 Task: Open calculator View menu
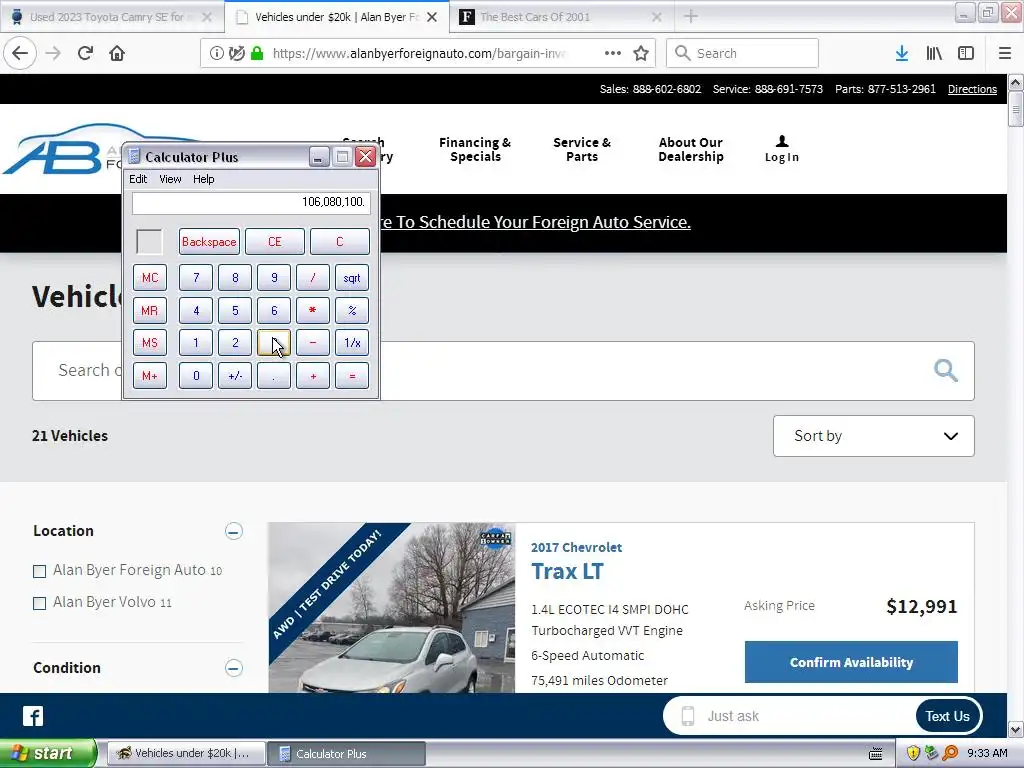(170, 179)
